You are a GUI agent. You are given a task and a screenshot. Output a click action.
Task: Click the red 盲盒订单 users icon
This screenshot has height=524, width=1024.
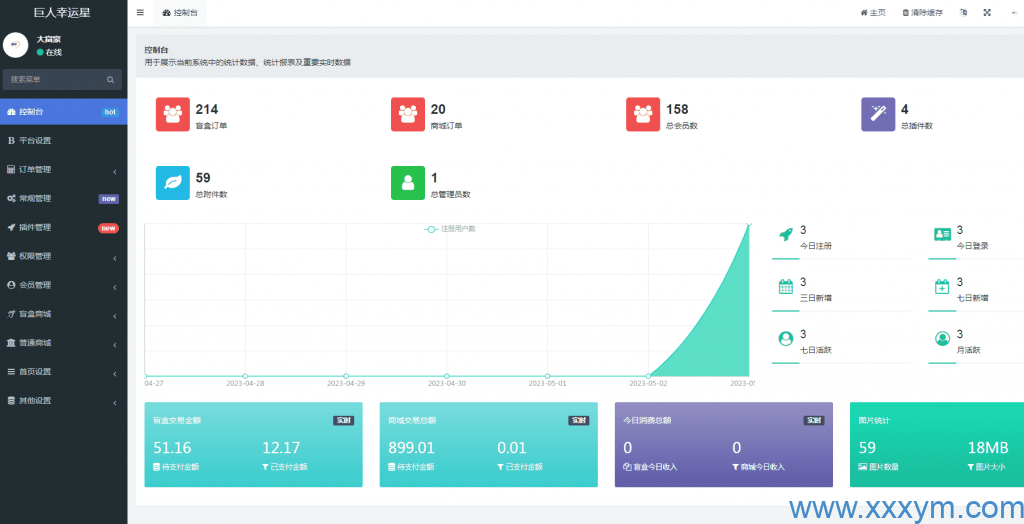[x=173, y=114]
